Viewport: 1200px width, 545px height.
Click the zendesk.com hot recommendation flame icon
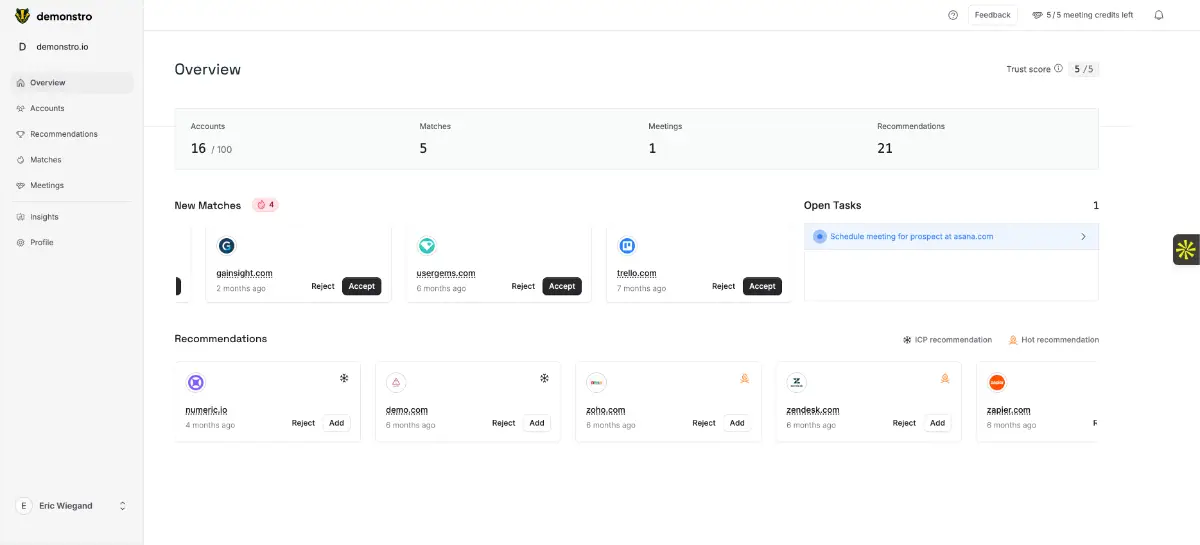pos(945,378)
